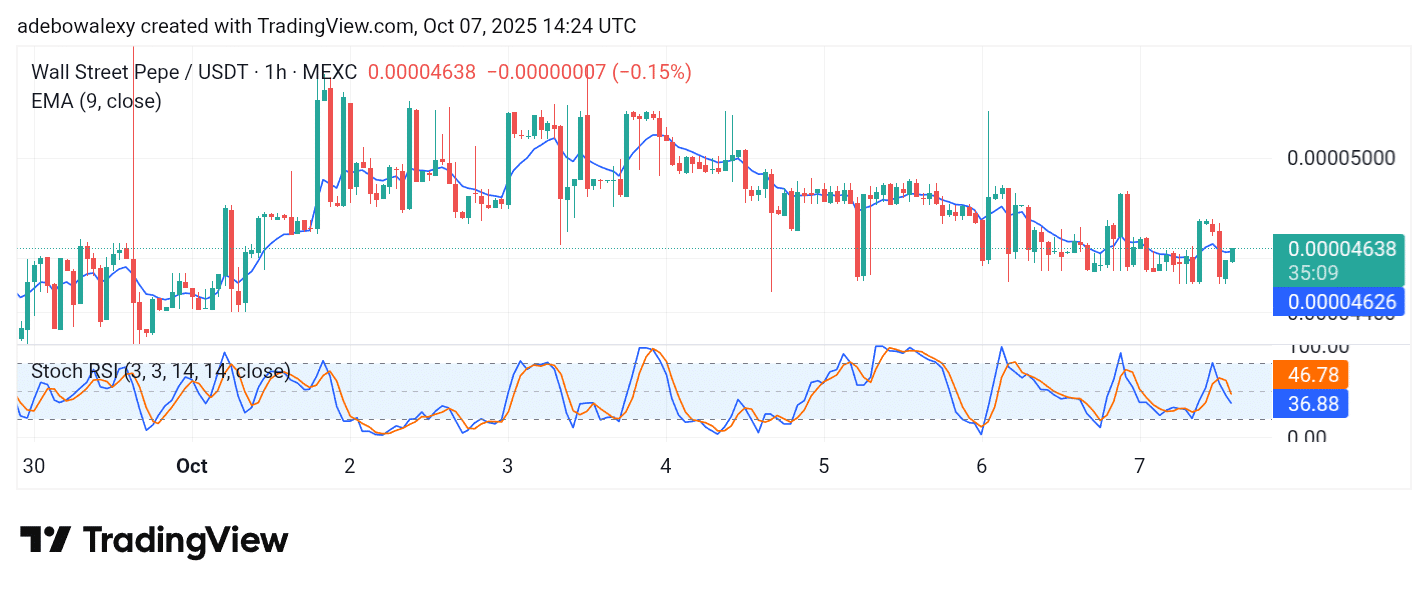The height and width of the screenshot is (591, 1428).
Task: Select the Oct date label on time axis
Action: point(191,466)
